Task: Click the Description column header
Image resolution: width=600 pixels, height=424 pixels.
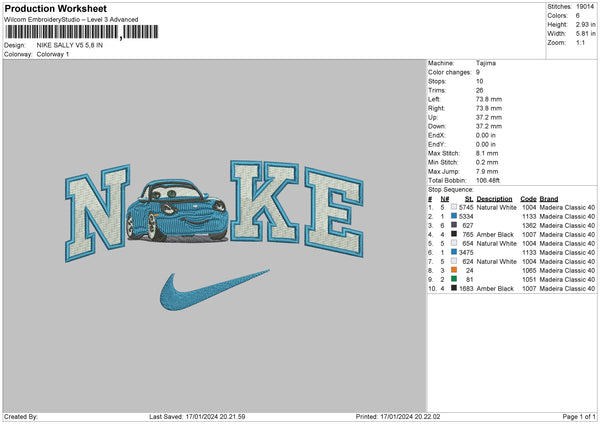Action: coord(495,198)
